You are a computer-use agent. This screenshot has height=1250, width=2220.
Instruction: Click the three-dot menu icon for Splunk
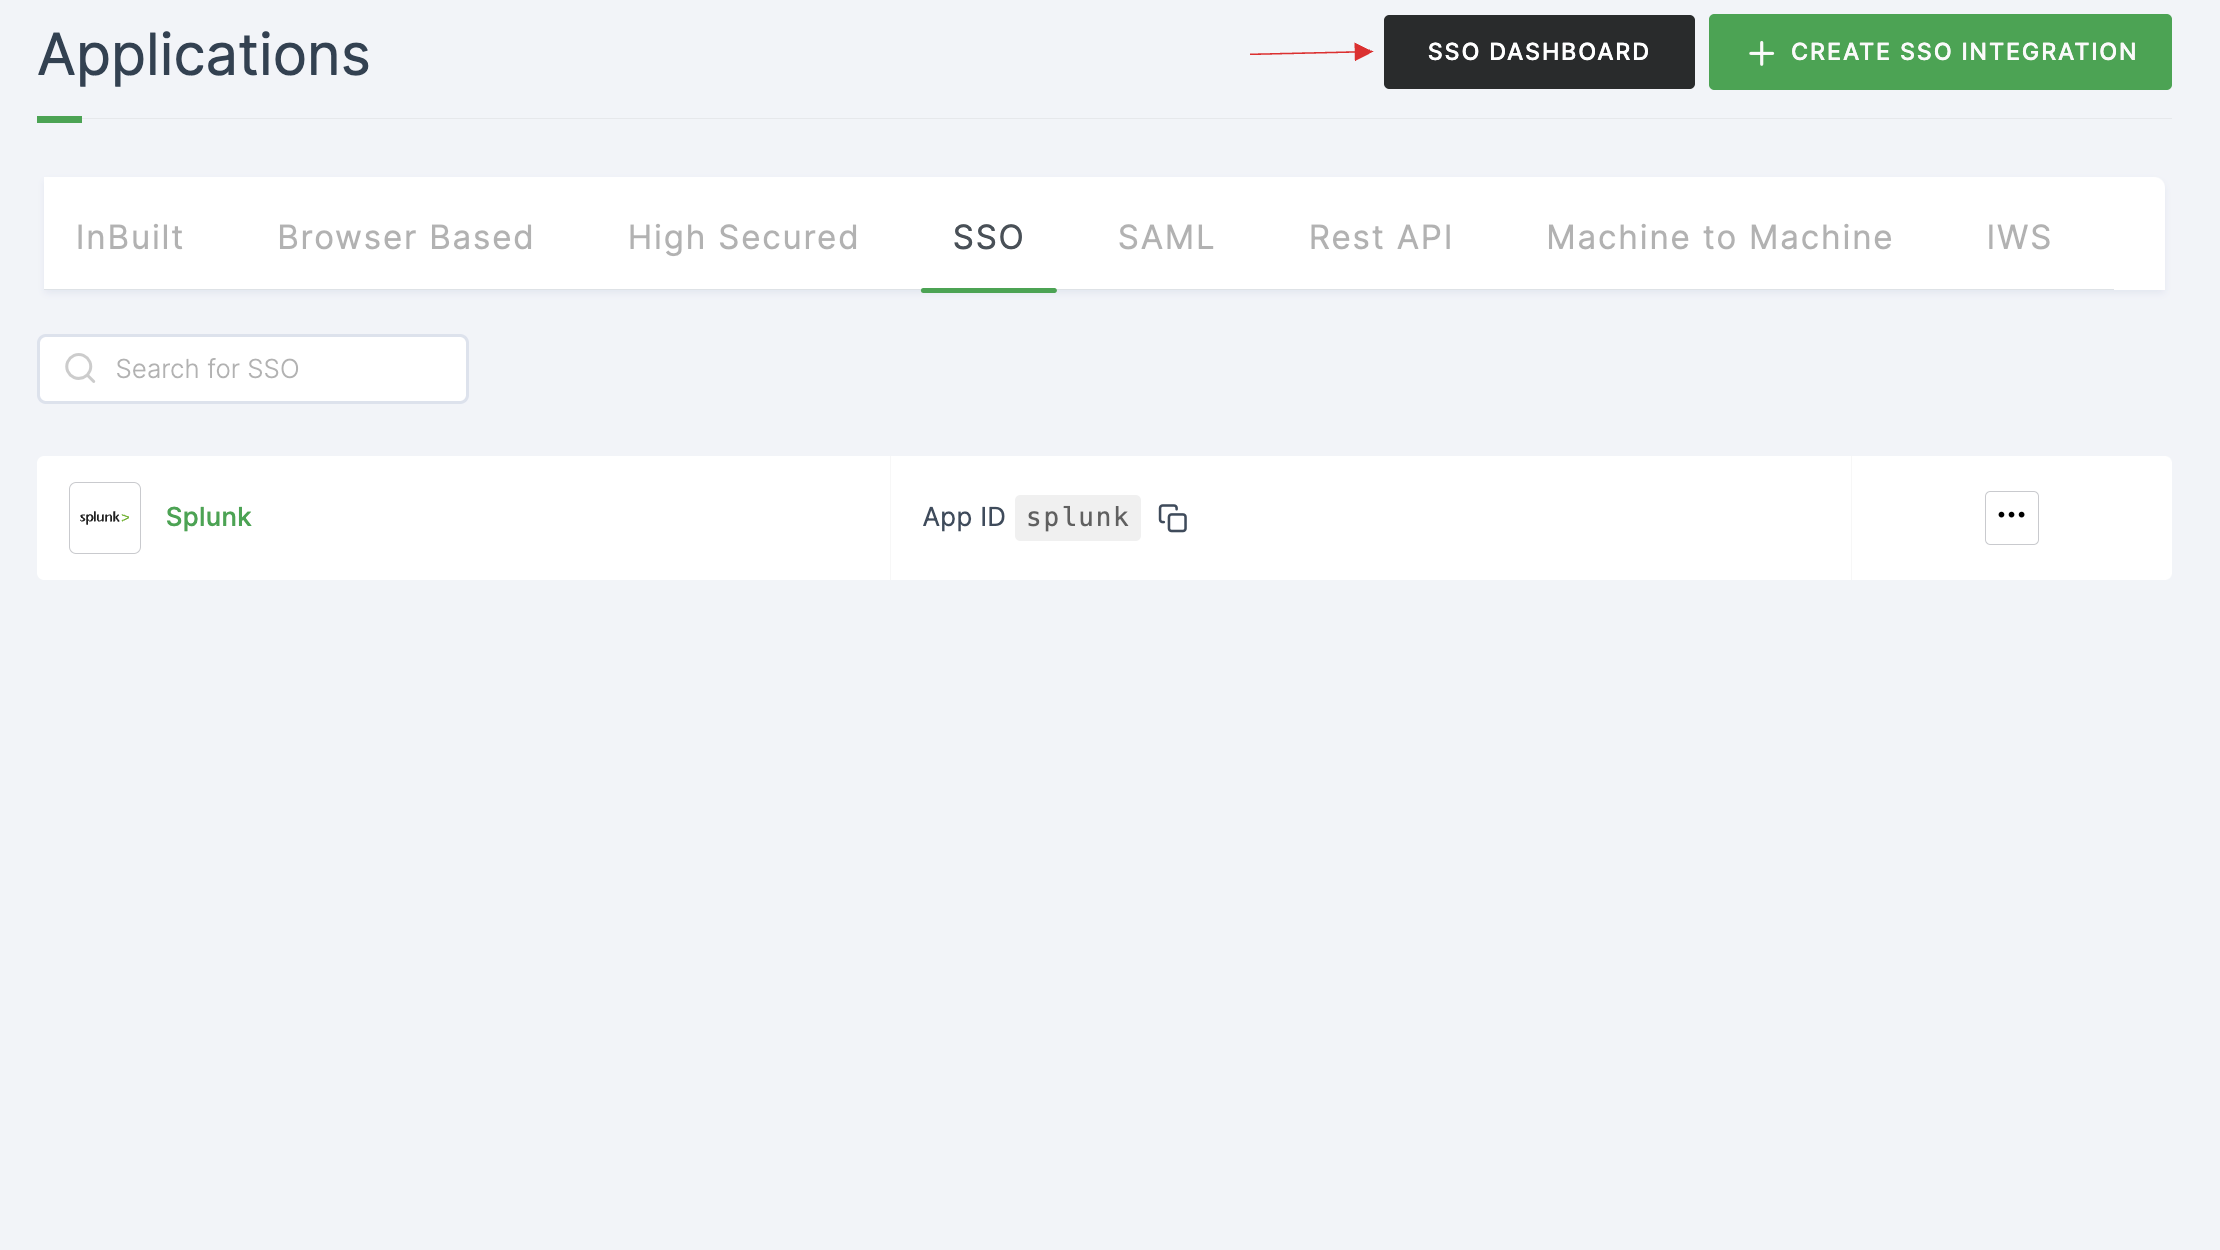coord(2013,515)
